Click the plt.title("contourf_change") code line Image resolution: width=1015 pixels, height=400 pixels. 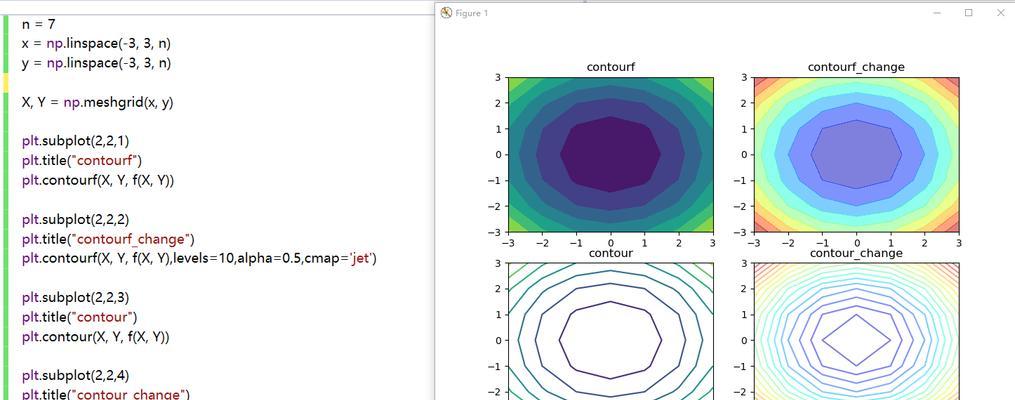tap(107, 239)
